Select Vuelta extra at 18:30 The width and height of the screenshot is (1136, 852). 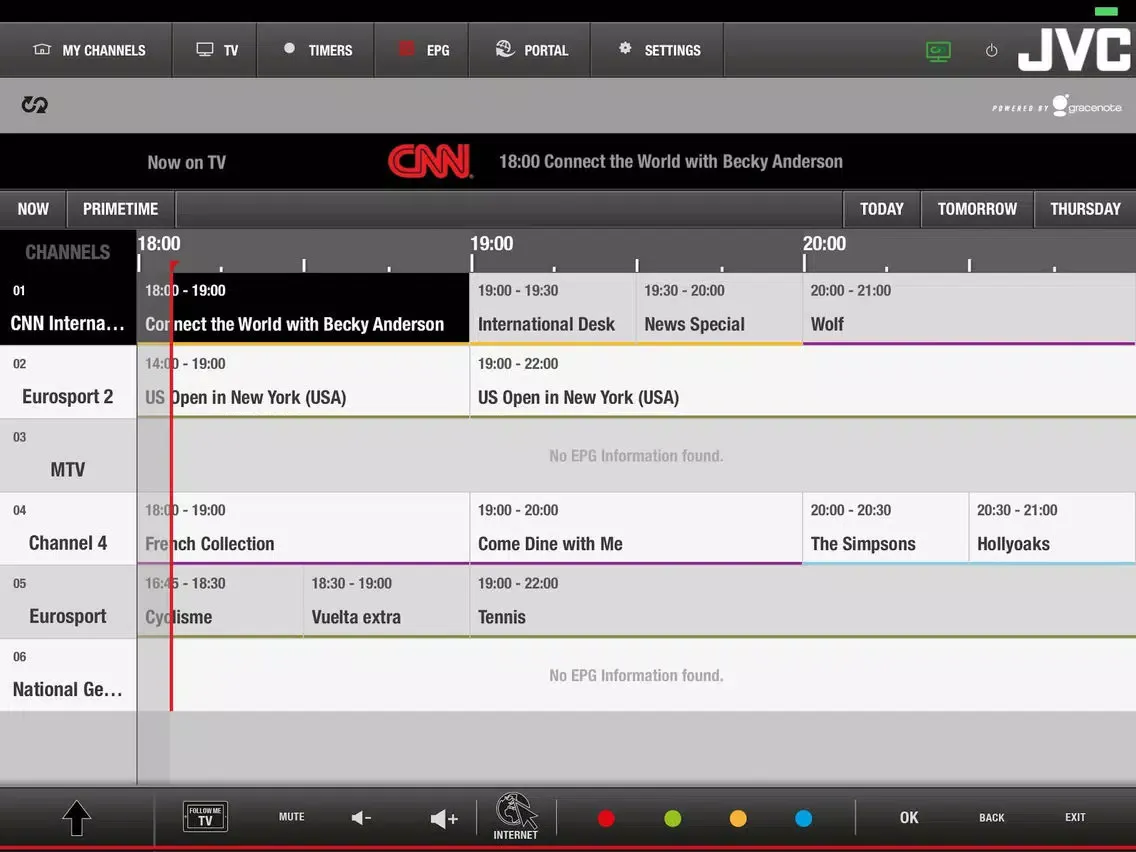[386, 601]
